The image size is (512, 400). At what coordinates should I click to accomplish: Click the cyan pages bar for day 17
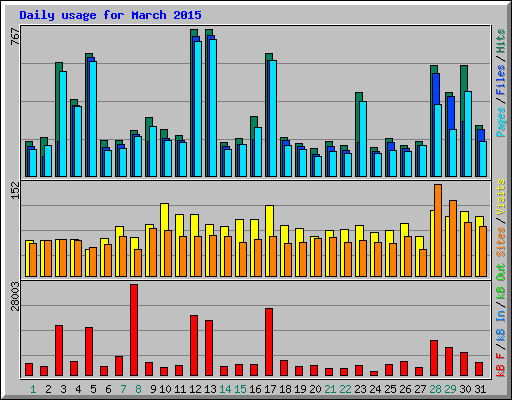click(273, 118)
